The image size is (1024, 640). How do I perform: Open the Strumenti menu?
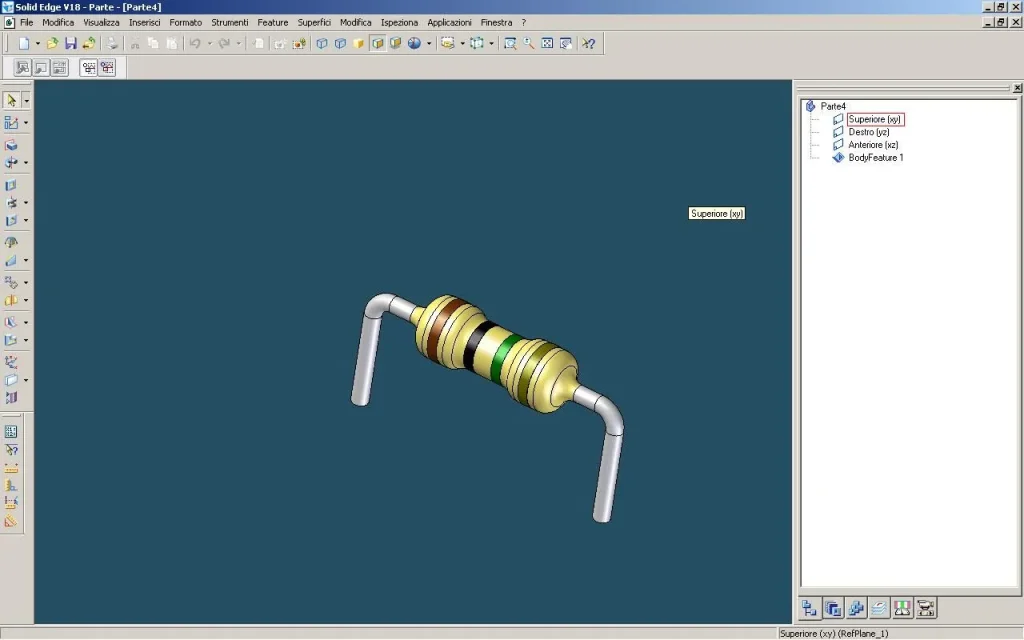229,22
